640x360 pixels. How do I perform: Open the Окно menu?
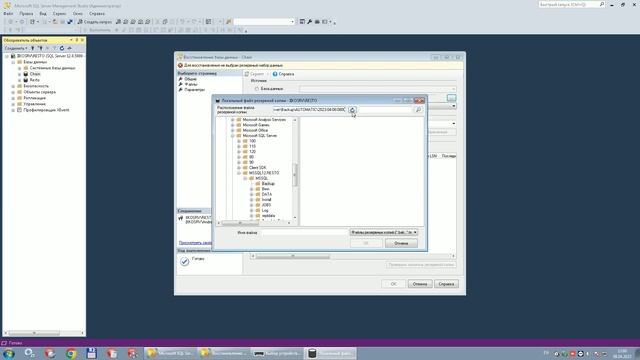pos(78,13)
